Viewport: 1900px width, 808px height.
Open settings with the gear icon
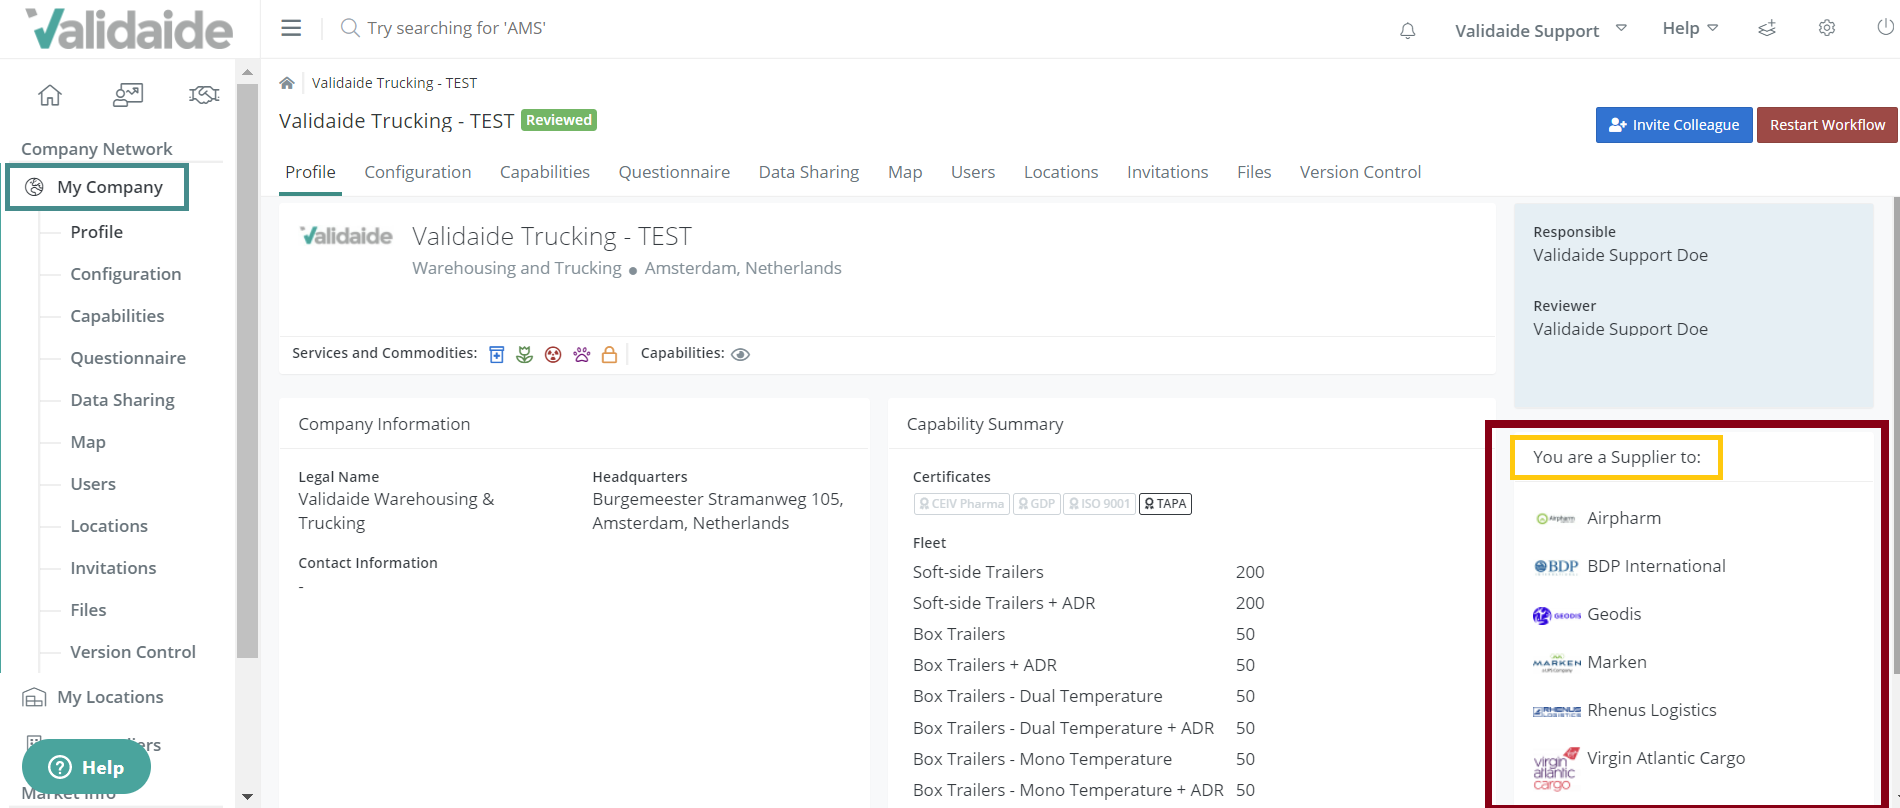[1827, 28]
